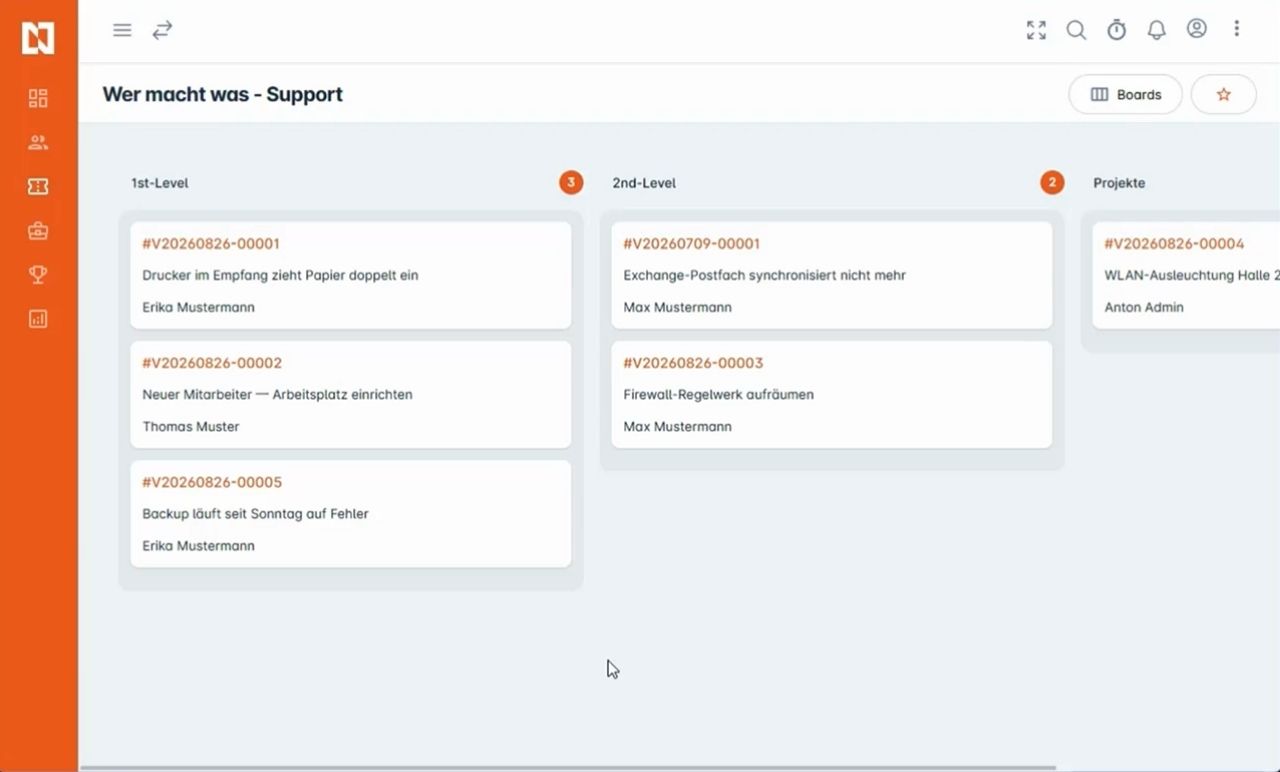The image size is (1280, 772).
Task: Open the dashboard icon in sidebar
Action: pos(38,98)
